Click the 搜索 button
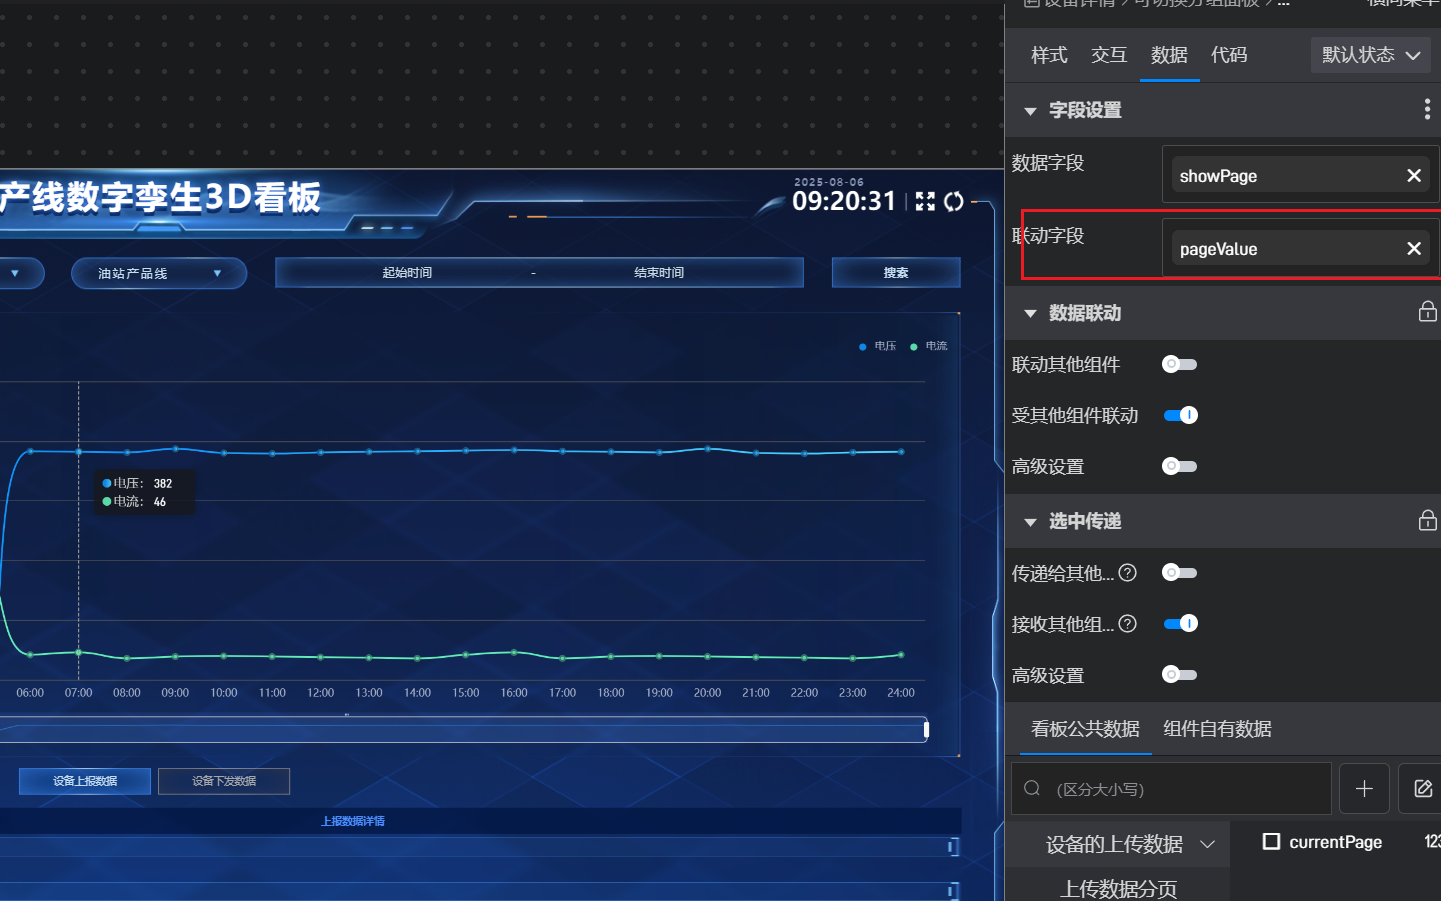The width and height of the screenshot is (1441, 901). (x=896, y=273)
